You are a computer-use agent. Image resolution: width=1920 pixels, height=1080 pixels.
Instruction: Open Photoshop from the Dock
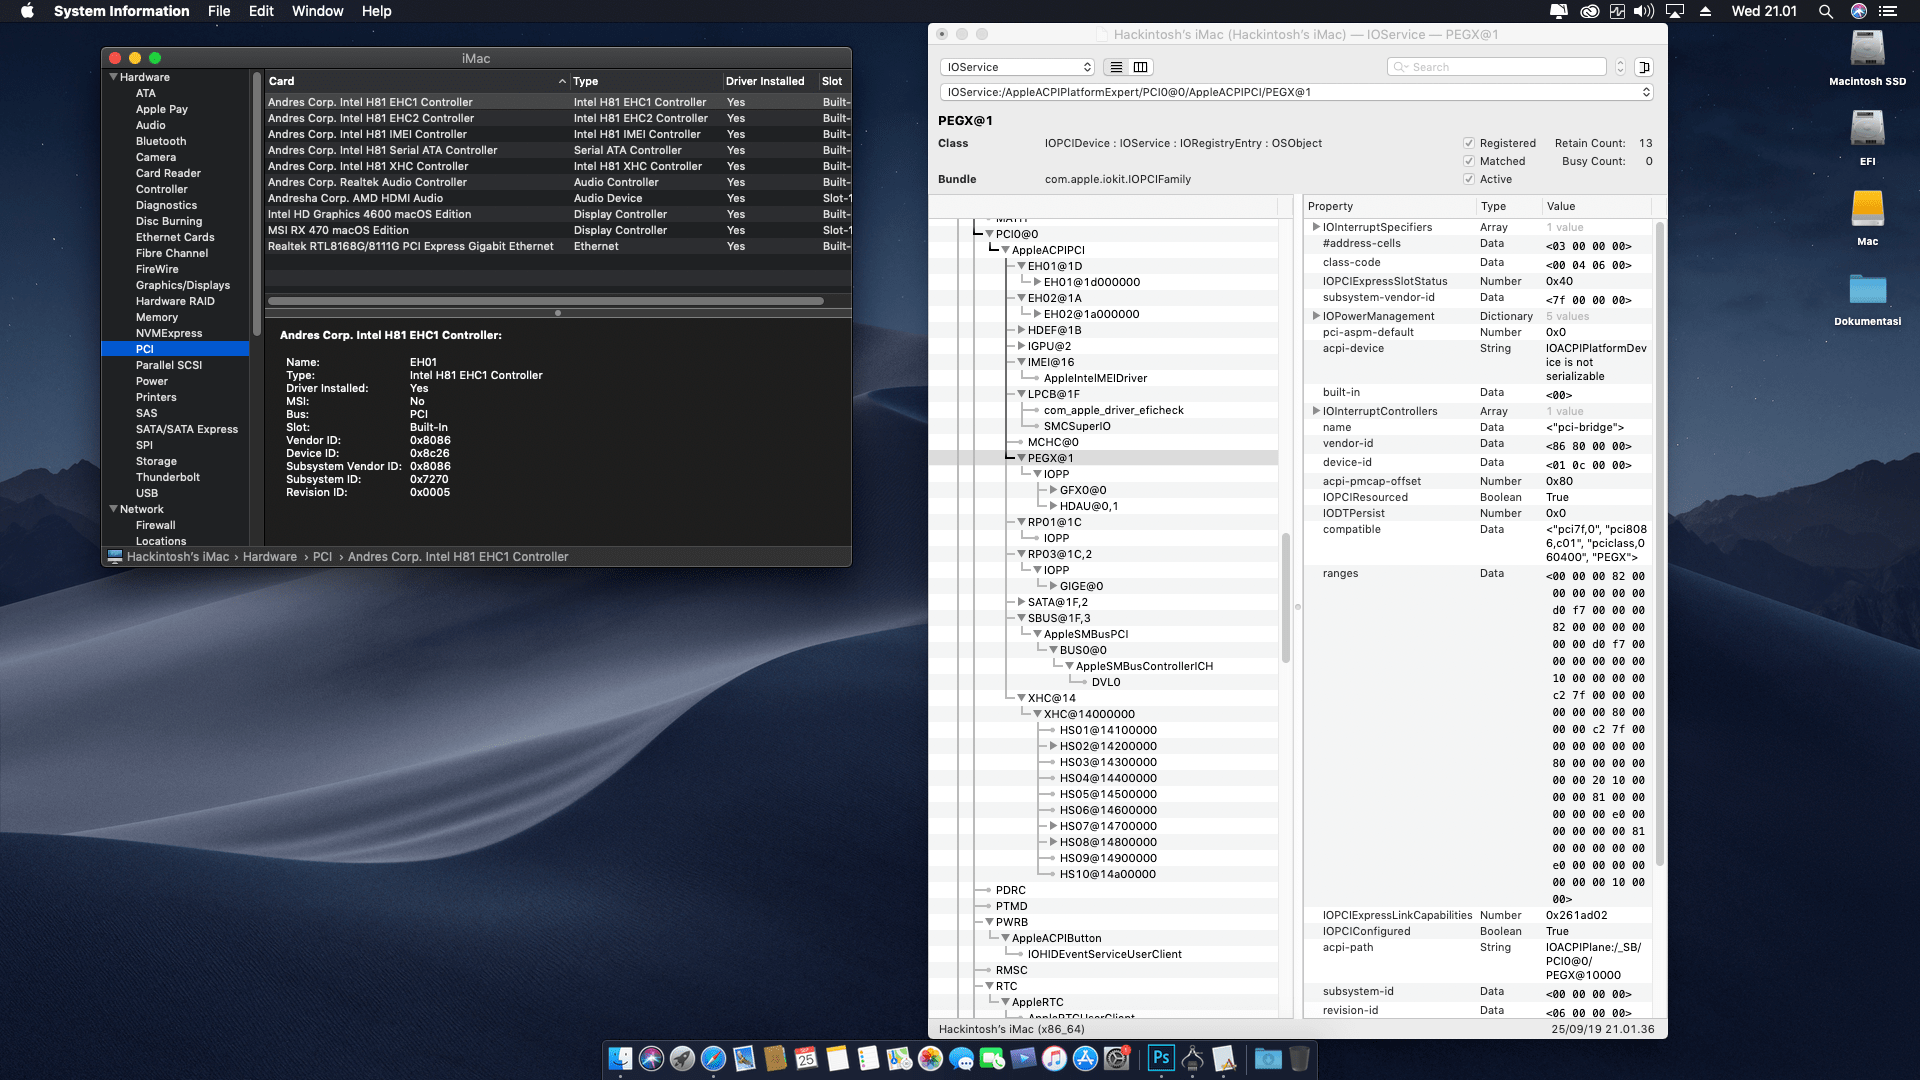pos(1160,1059)
